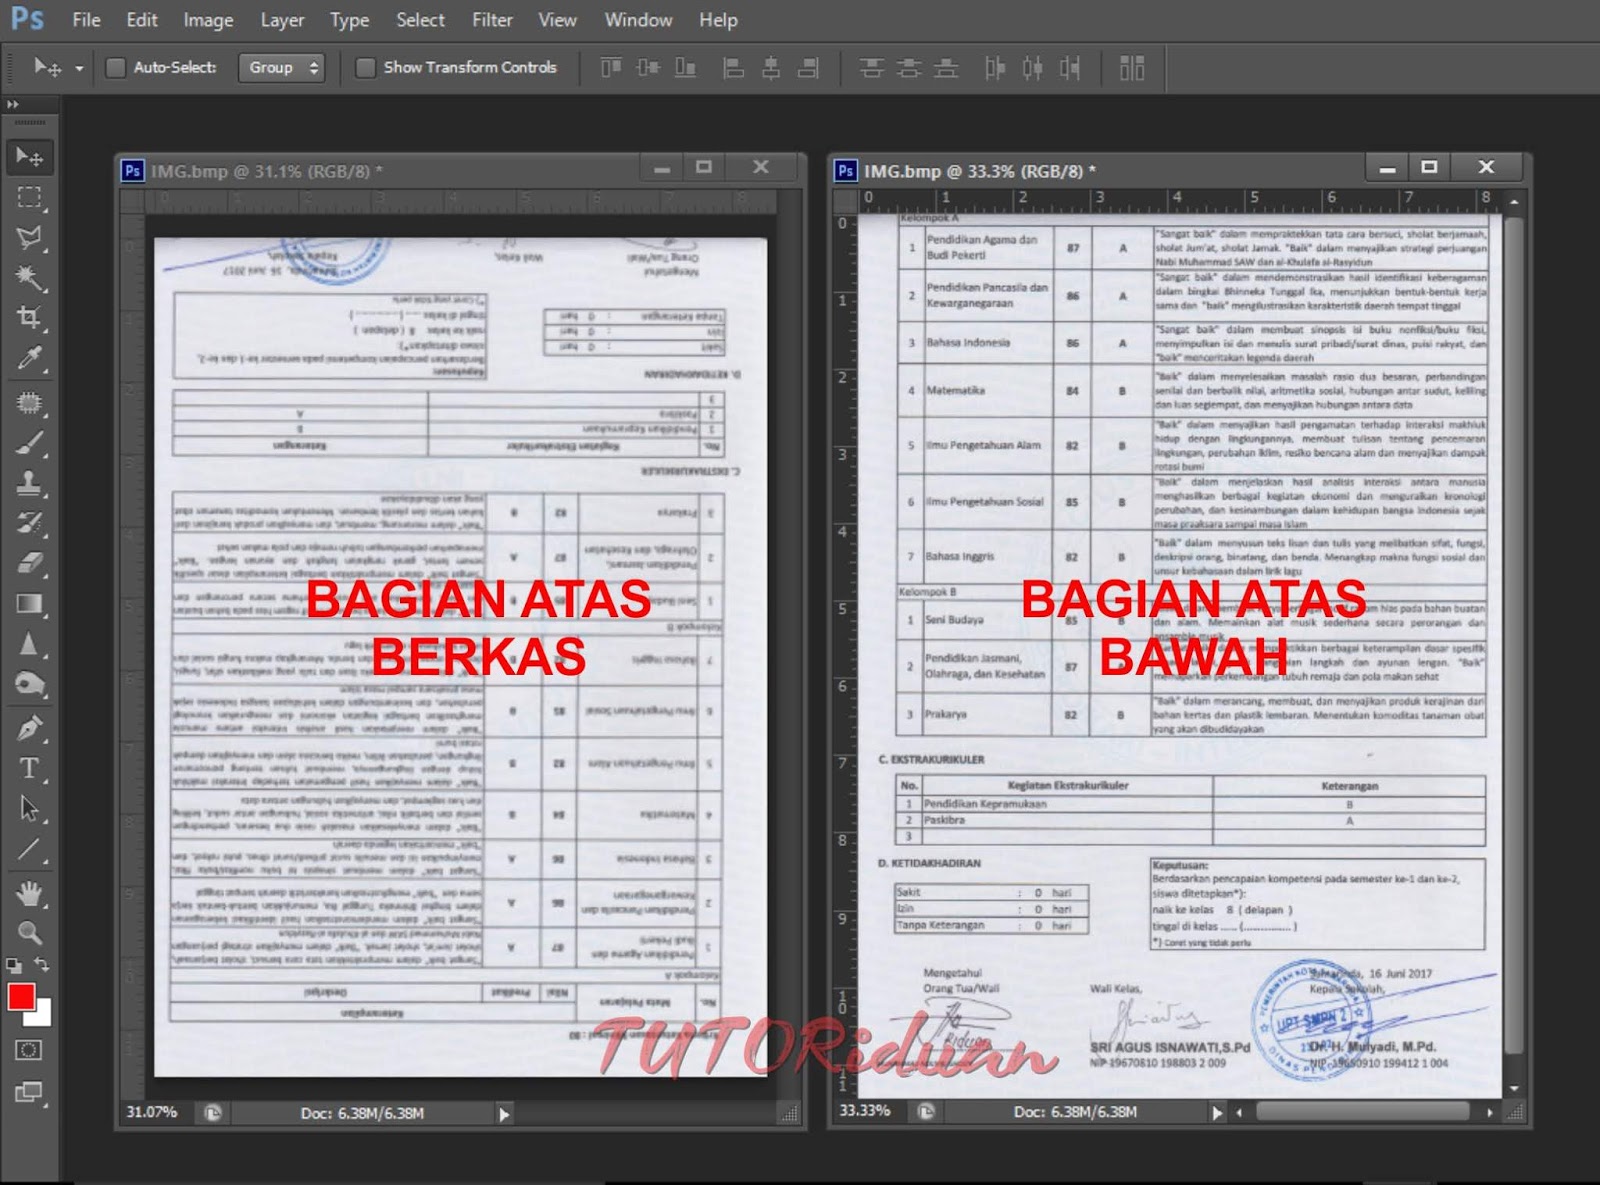Select the Type tool
Screen dimensions: 1600x1185
(30, 770)
